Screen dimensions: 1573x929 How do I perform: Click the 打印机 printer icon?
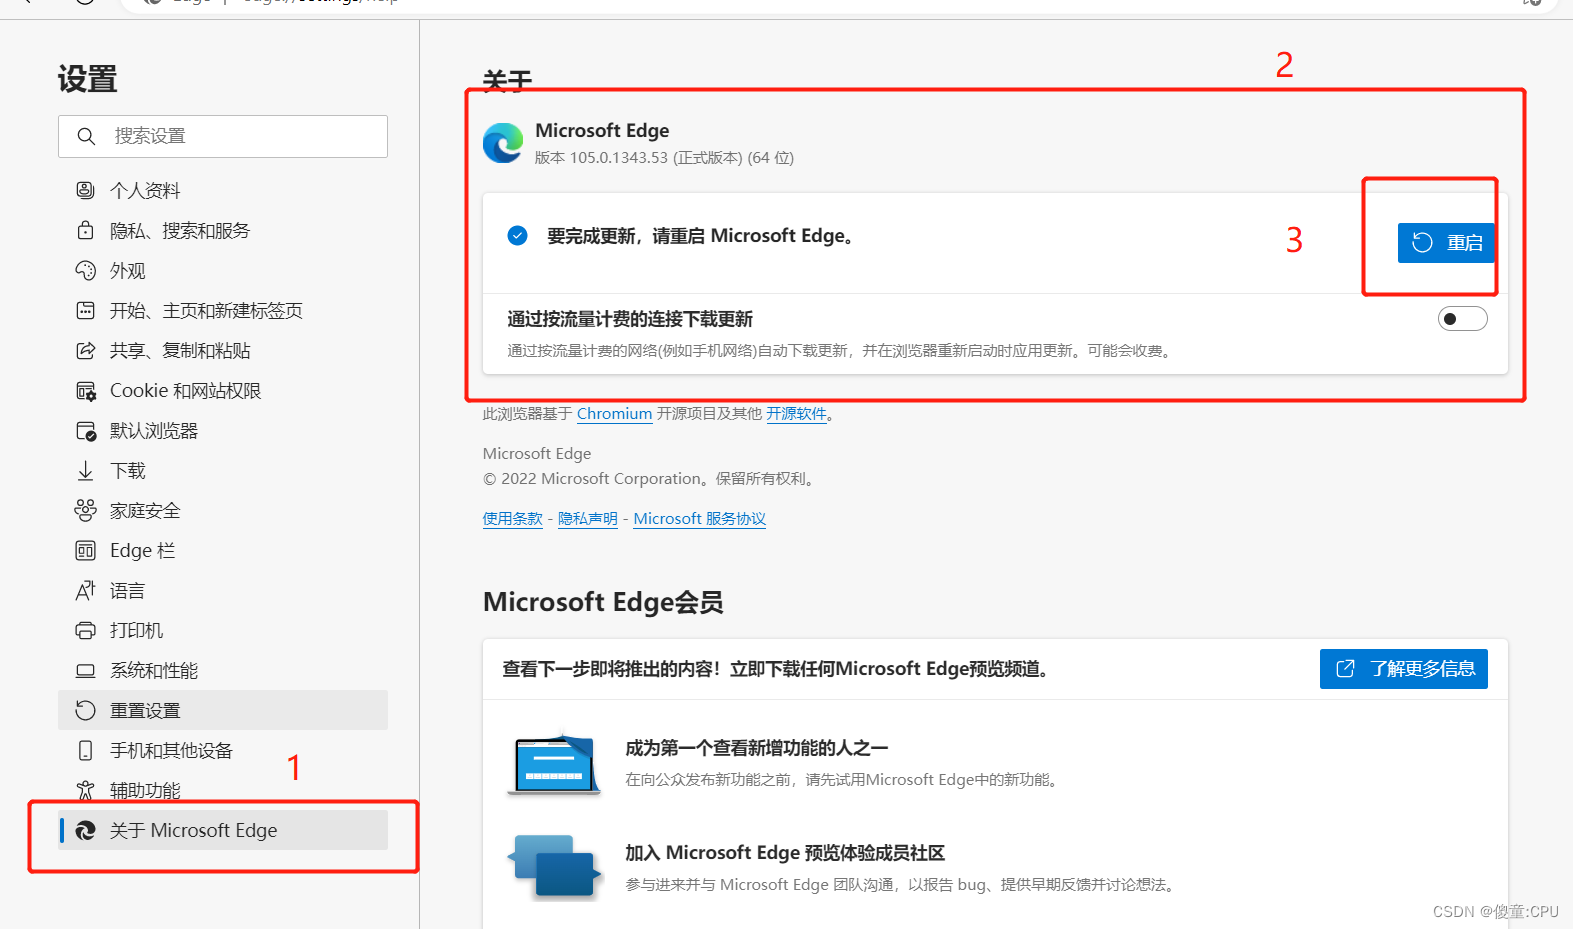coord(86,630)
